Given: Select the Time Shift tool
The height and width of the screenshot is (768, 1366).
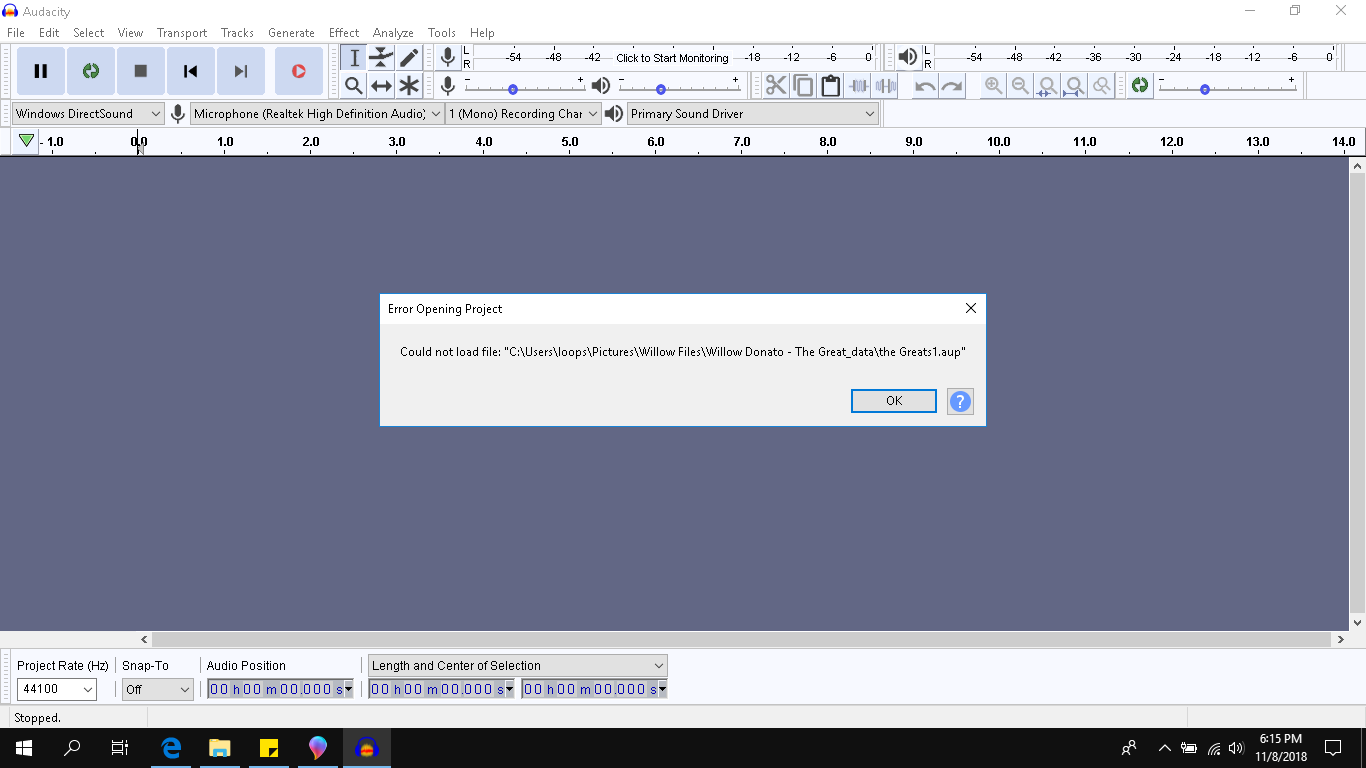Looking at the screenshot, I should 381,86.
